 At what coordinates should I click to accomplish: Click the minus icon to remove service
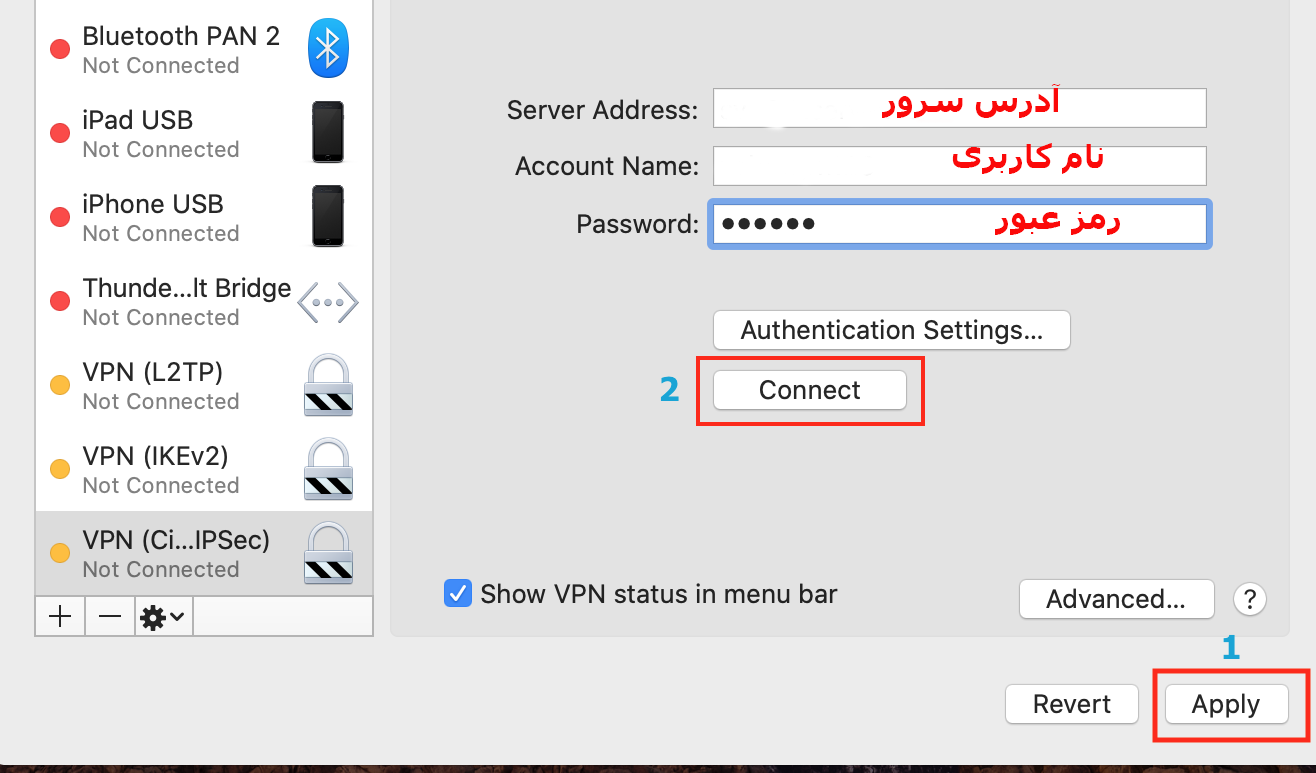110,617
